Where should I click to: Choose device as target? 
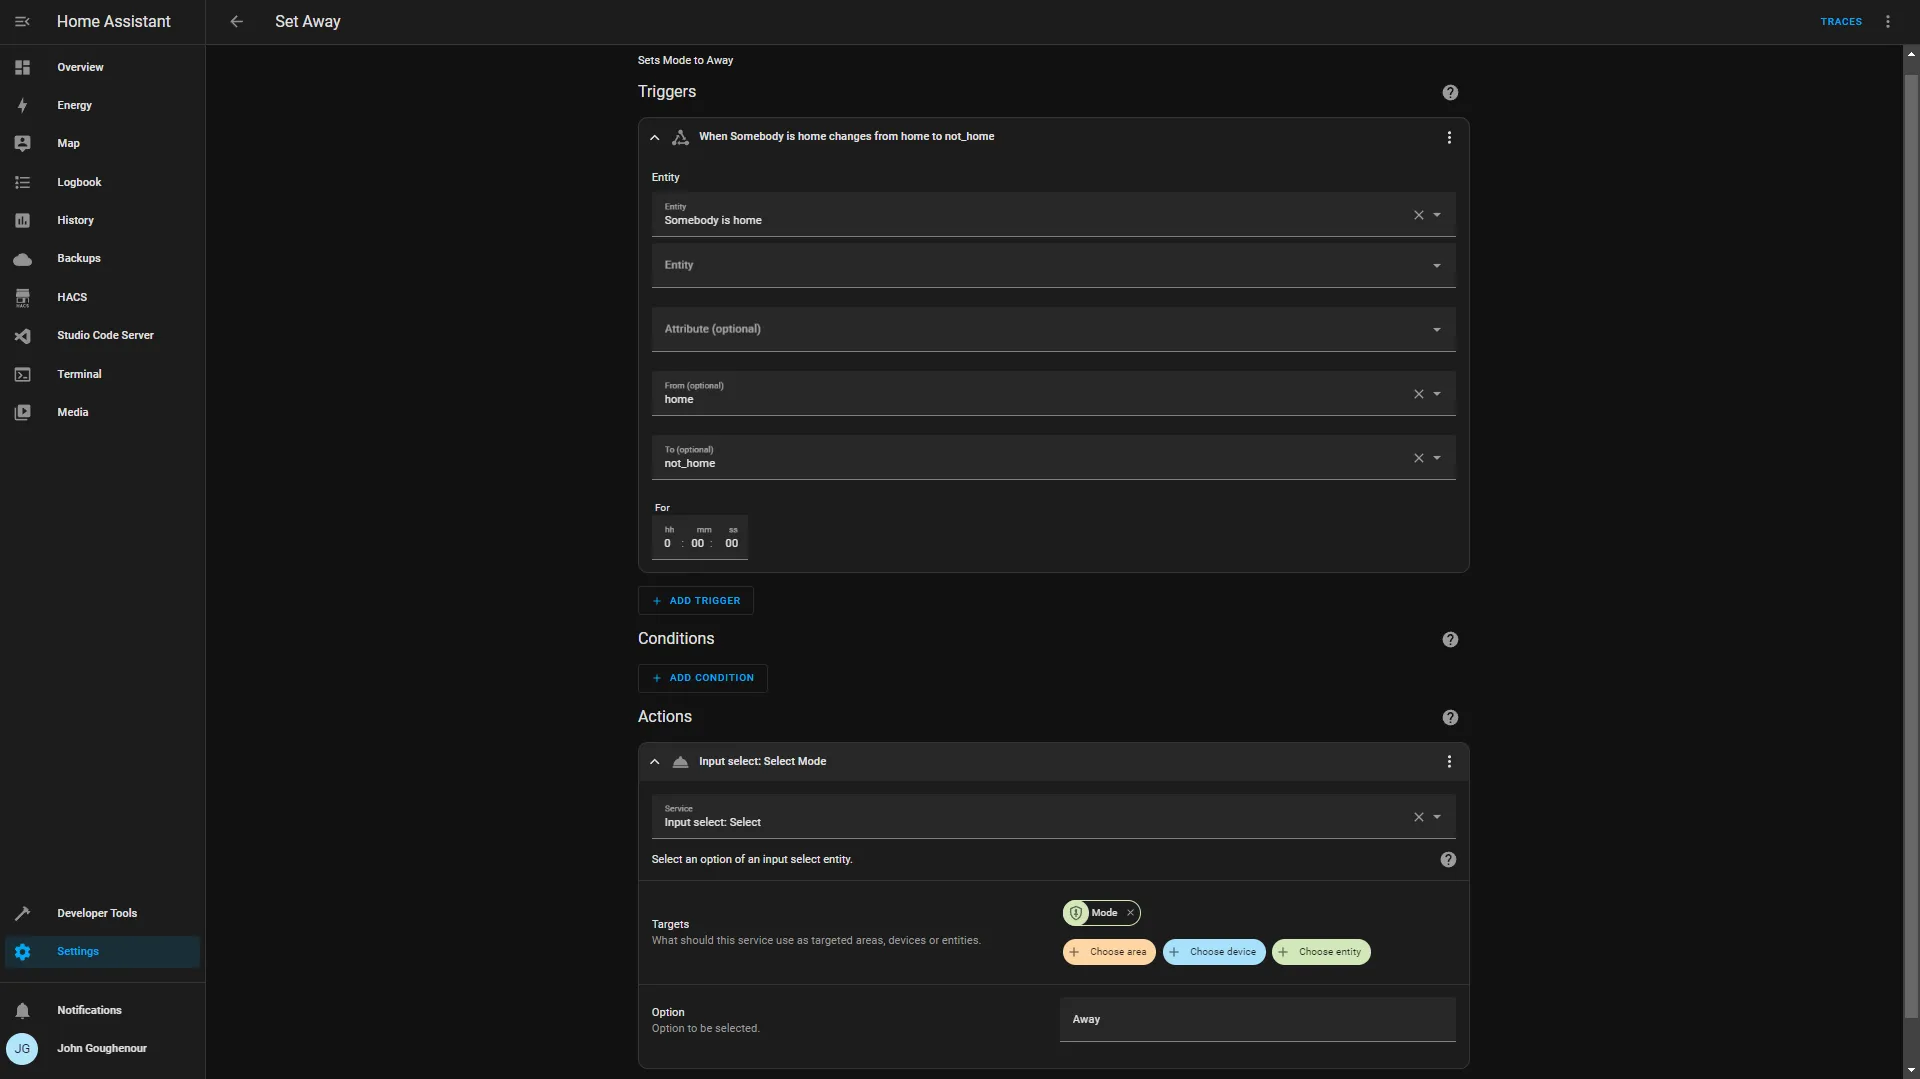(x=1214, y=952)
